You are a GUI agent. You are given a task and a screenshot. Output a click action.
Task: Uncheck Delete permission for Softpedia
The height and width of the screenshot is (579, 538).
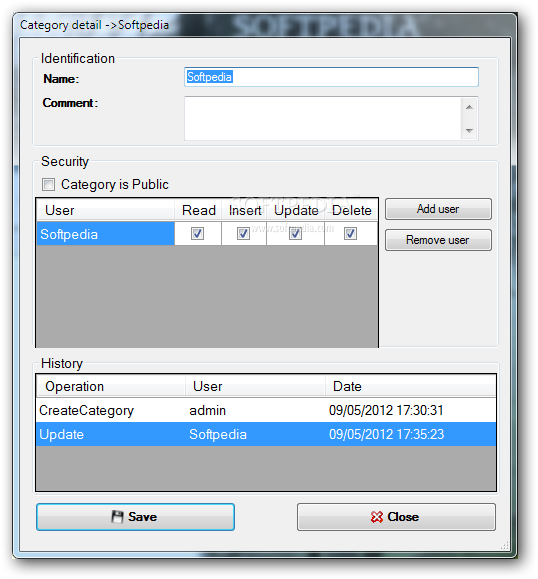pyautogui.click(x=350, y=233)
